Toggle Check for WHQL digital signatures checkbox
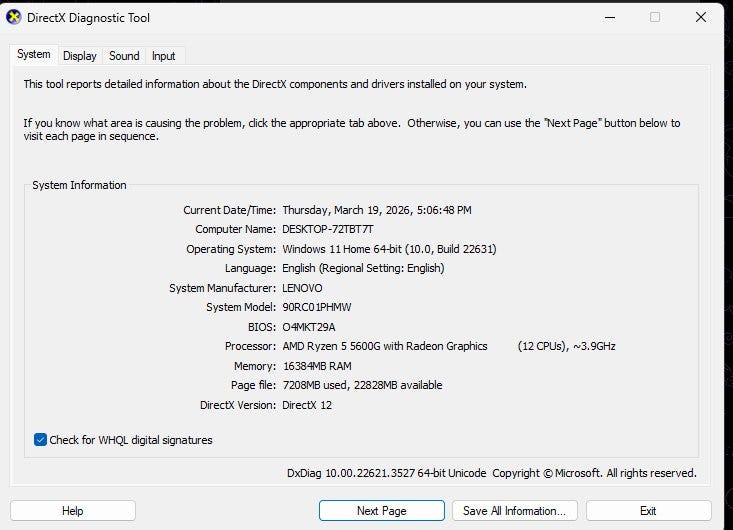 point(40,440)
